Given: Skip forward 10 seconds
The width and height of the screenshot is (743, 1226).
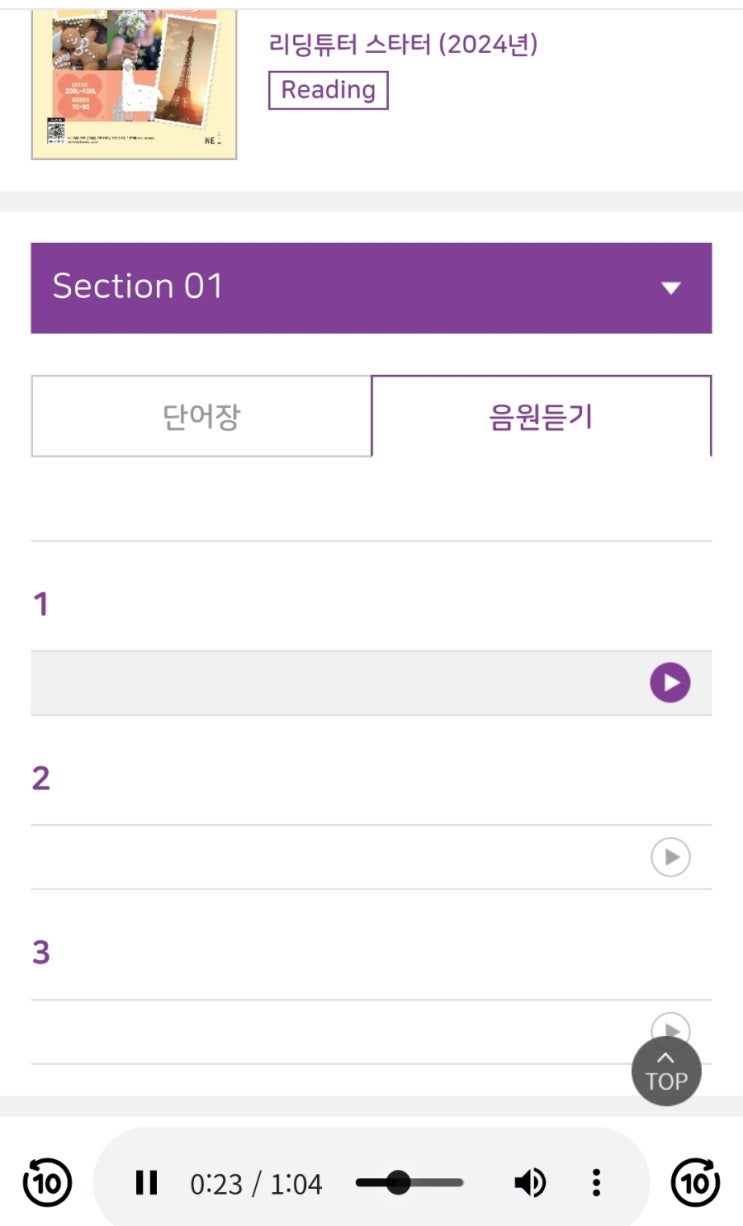Looking at the screenshot, I should coord(695,1183).
